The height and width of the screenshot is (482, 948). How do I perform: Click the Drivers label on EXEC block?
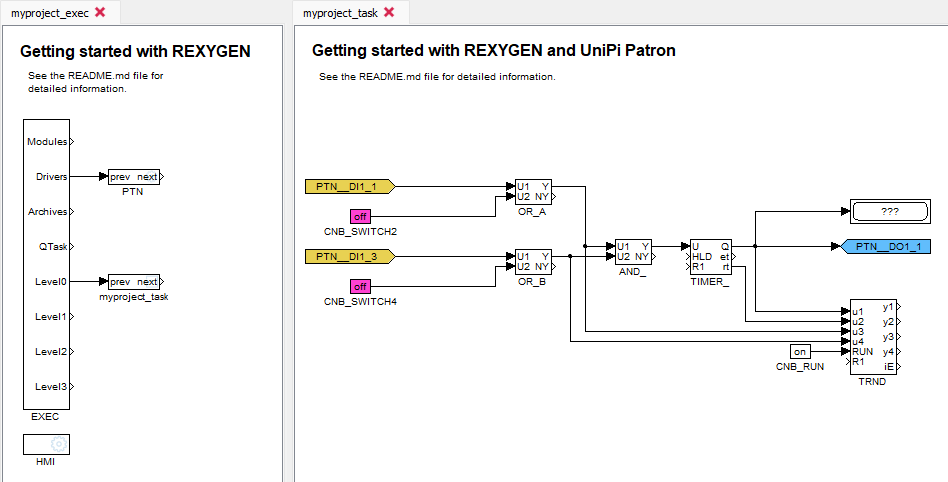point(51,177)
